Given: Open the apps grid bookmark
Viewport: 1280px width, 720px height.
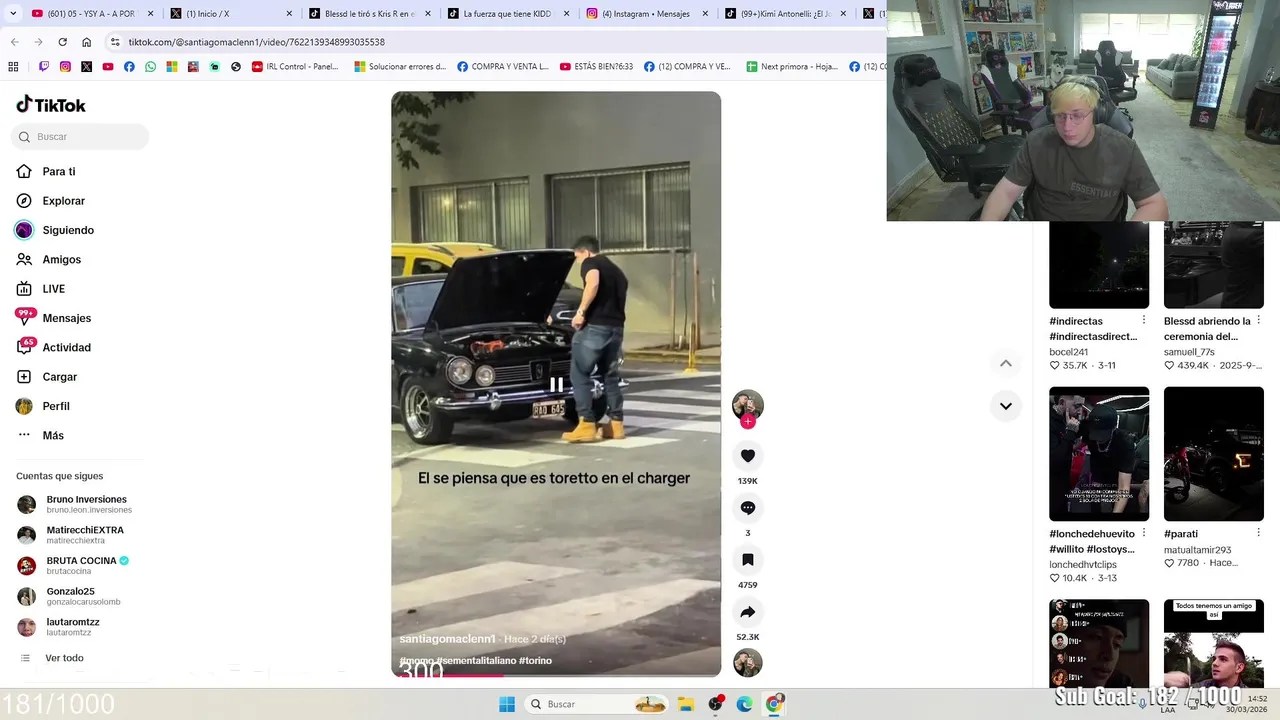Looking at the screenshot, I should [13, 67].
